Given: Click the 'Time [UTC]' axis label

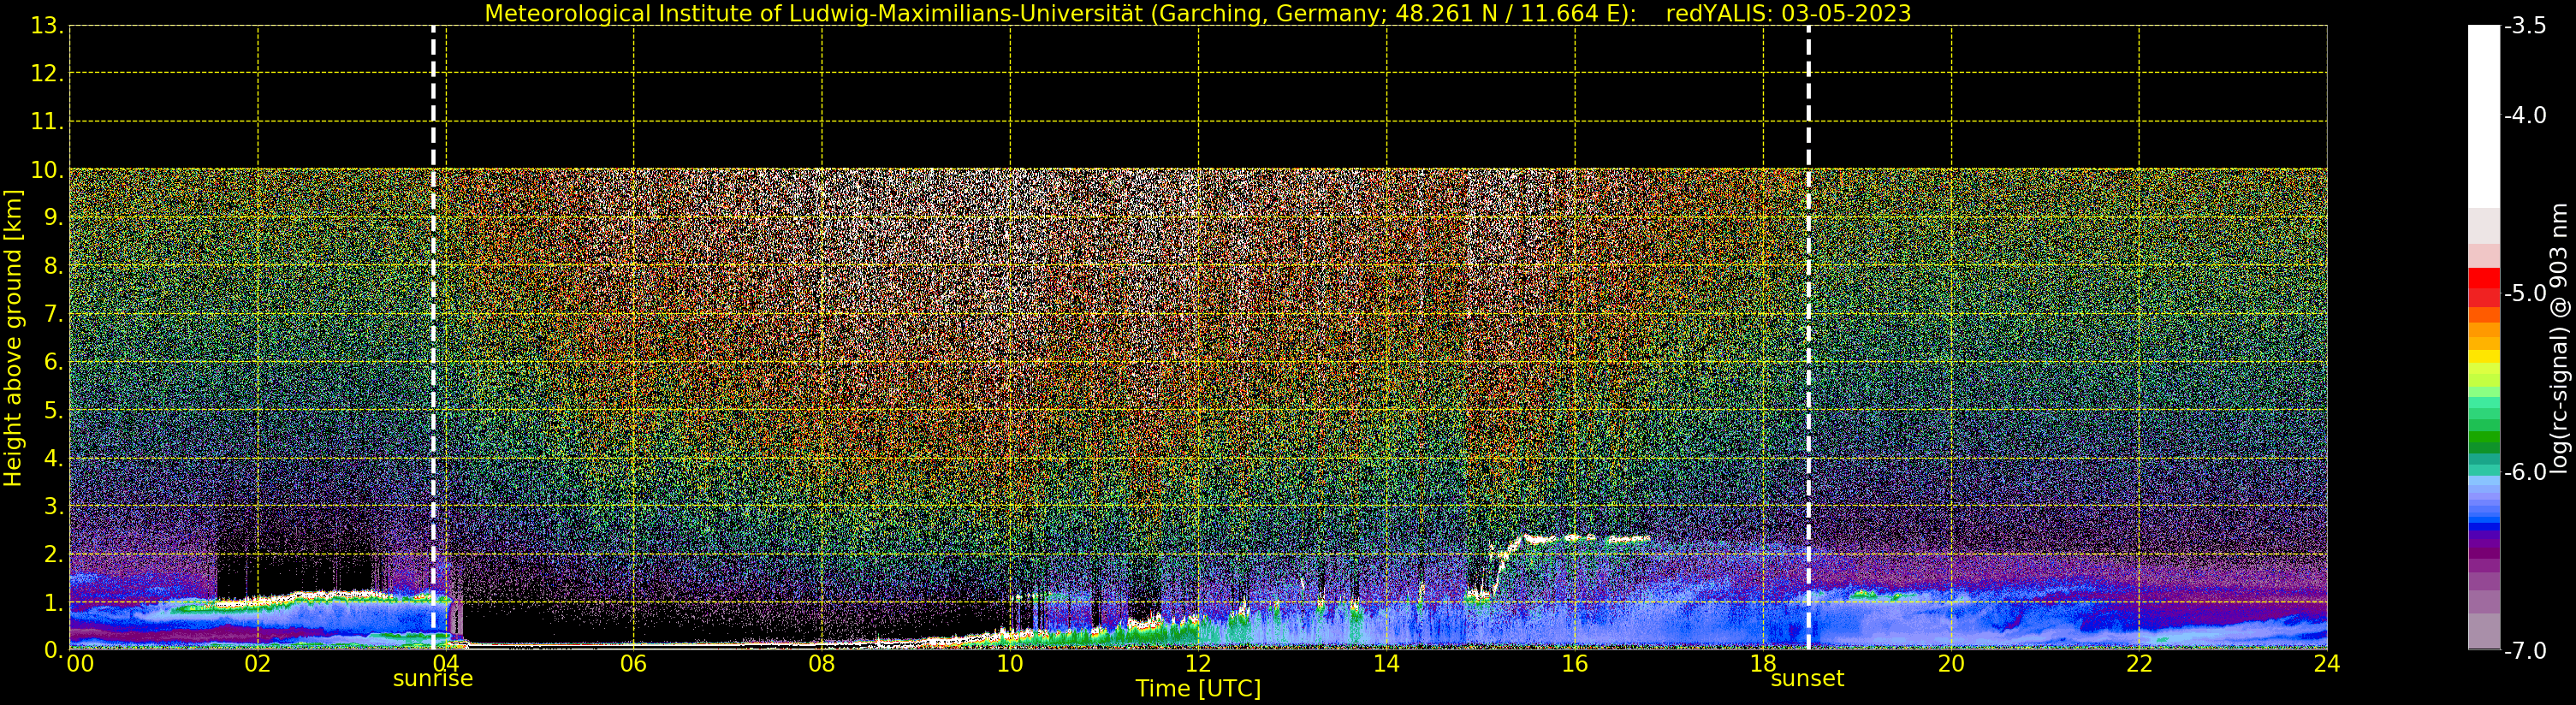Looking at the screenshot, I should click(x=1198, y=689).
